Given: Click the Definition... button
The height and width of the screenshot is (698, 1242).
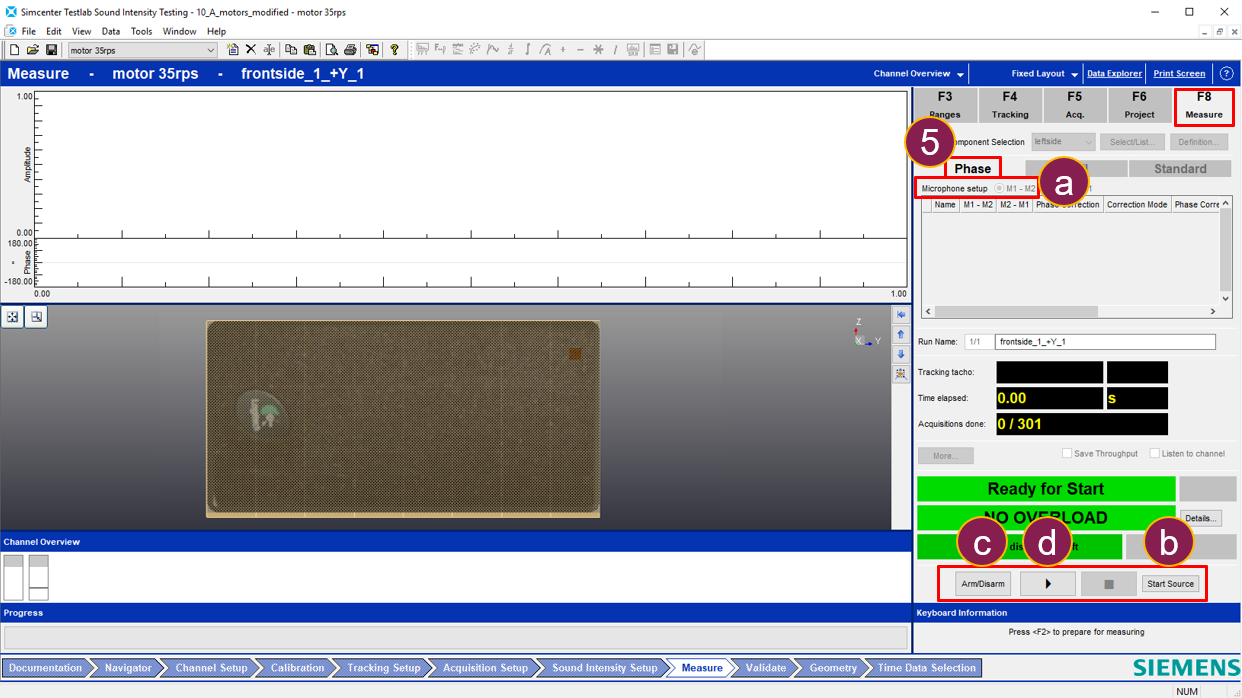Looking at the screenshot, I should [1198, 142].
